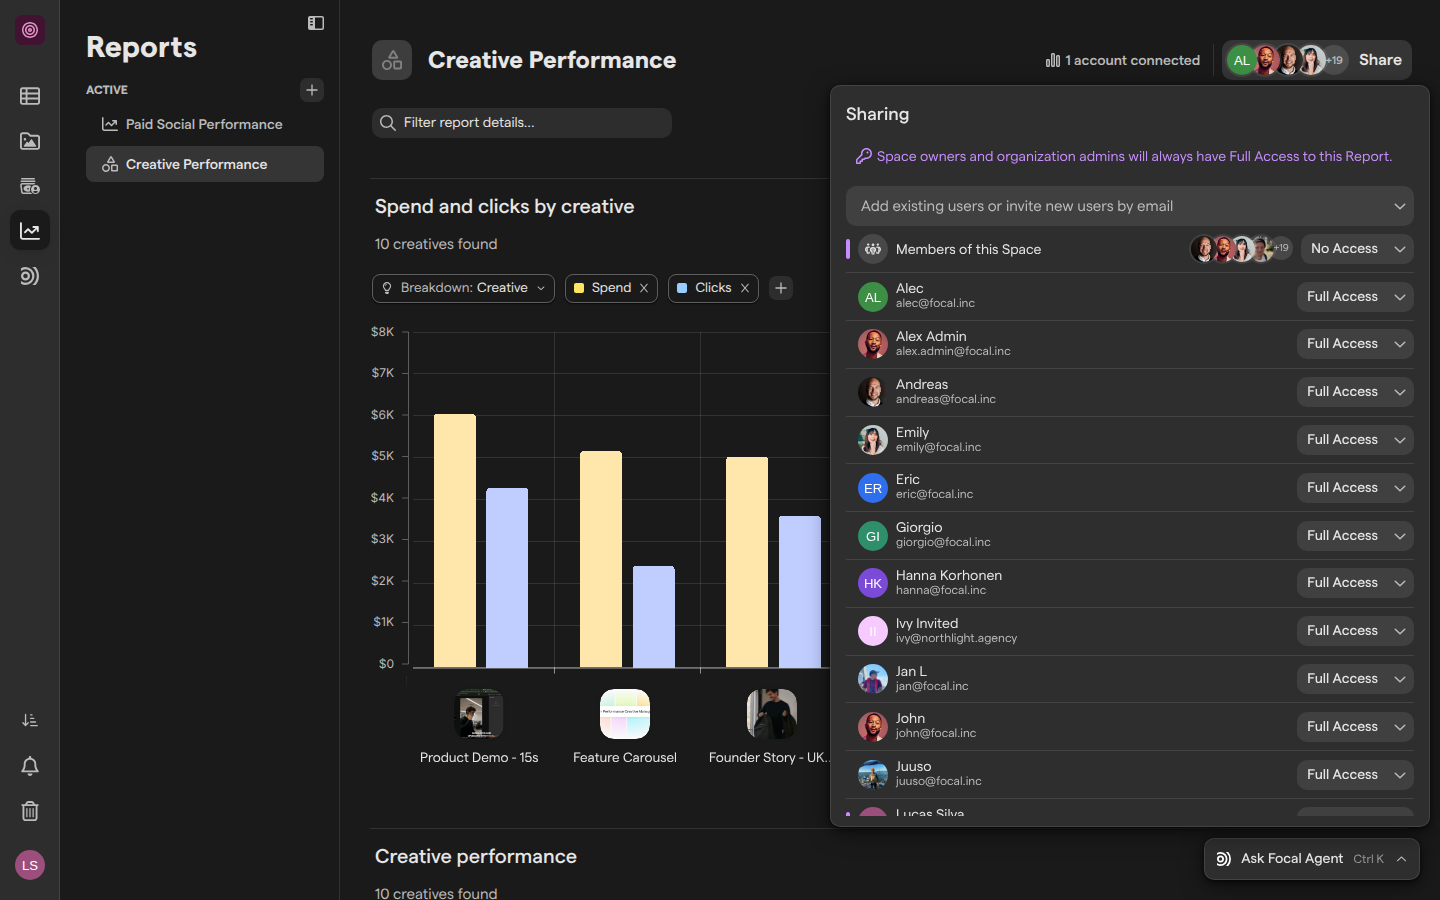The image size is (1440, 900).
Task: Remove the Clicks metric chip
Action: tap(745, 288)
